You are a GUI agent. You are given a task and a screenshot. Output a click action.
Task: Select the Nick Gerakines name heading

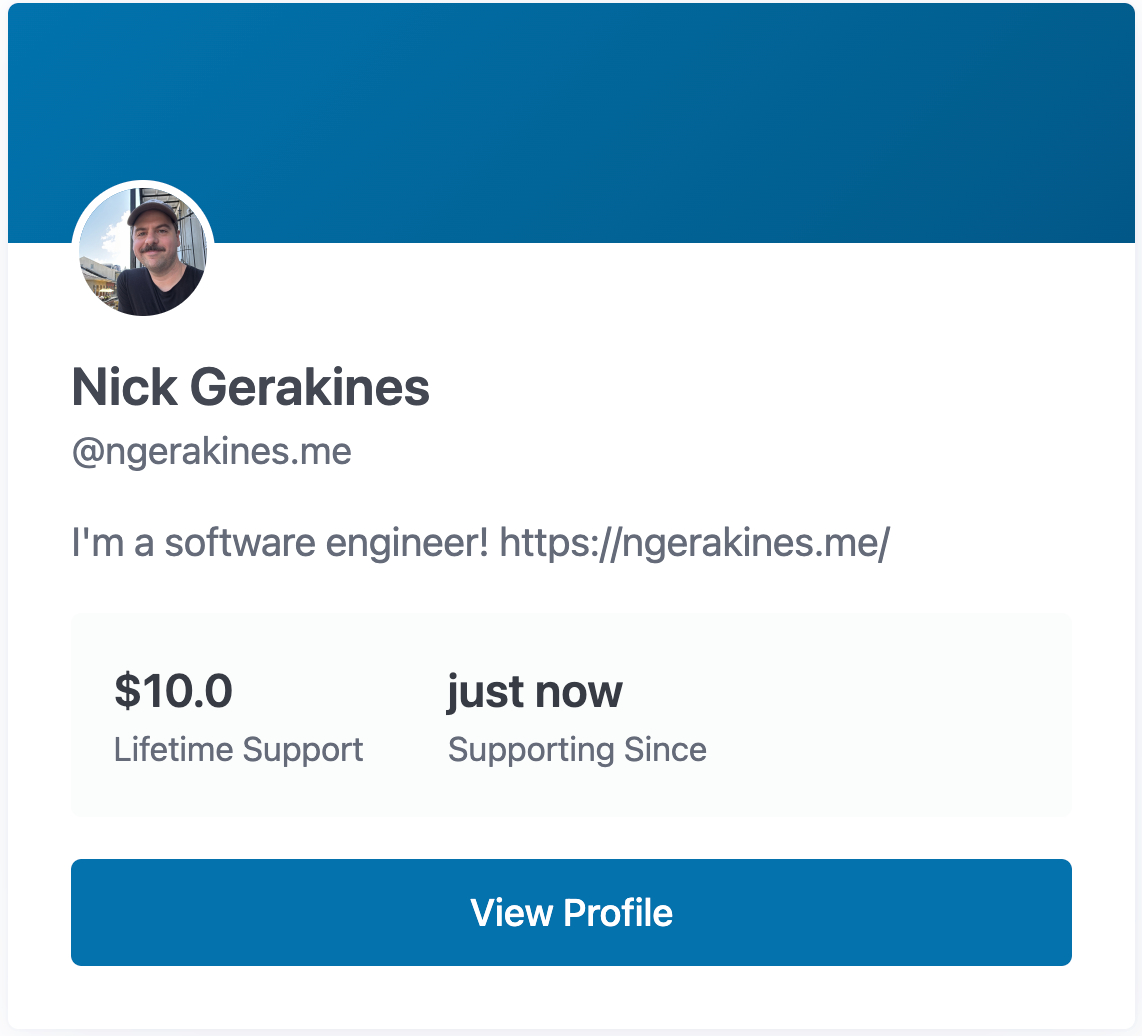click(250, 388)
